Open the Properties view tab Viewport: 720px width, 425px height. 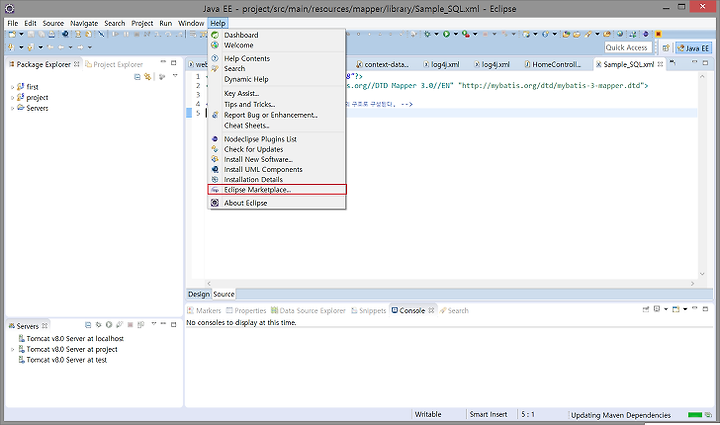coord(246,311)
